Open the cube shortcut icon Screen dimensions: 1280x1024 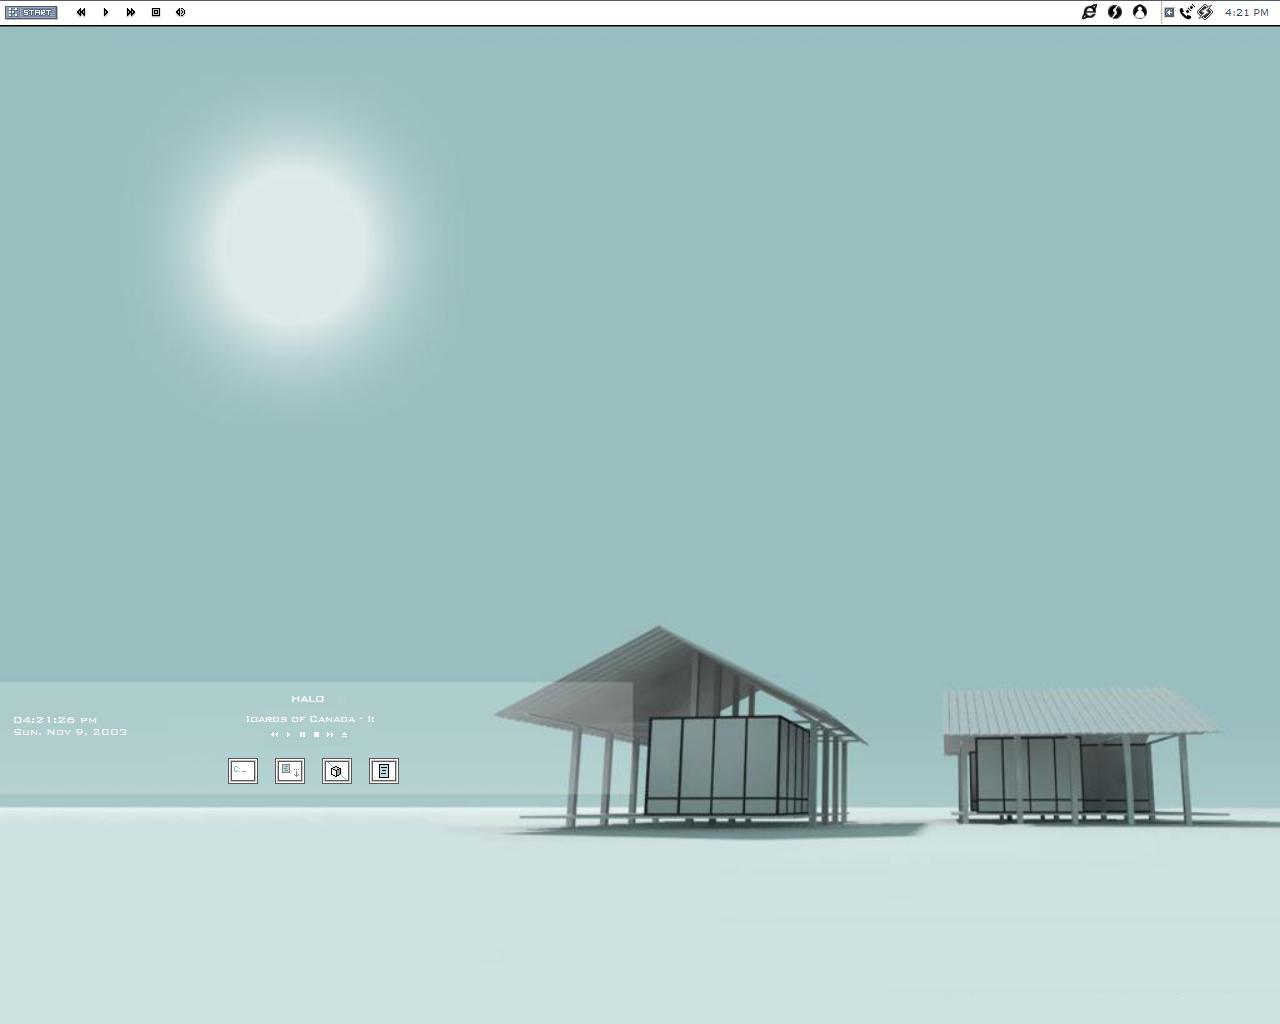pos(337,771)
